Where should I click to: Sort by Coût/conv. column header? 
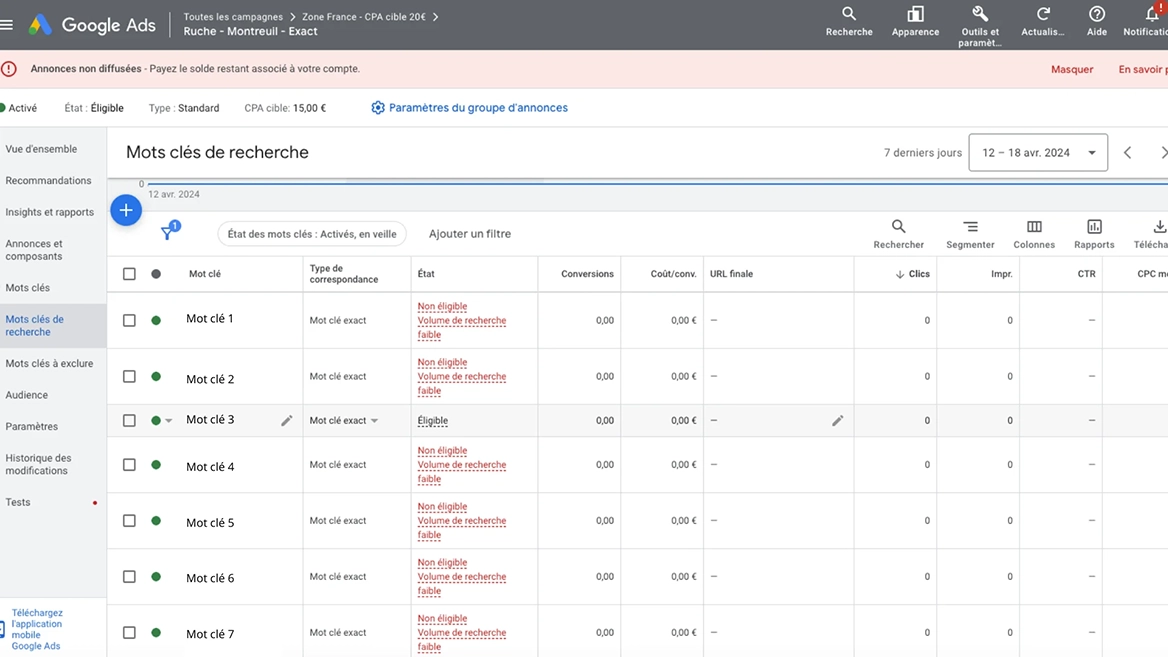[673, 274]
